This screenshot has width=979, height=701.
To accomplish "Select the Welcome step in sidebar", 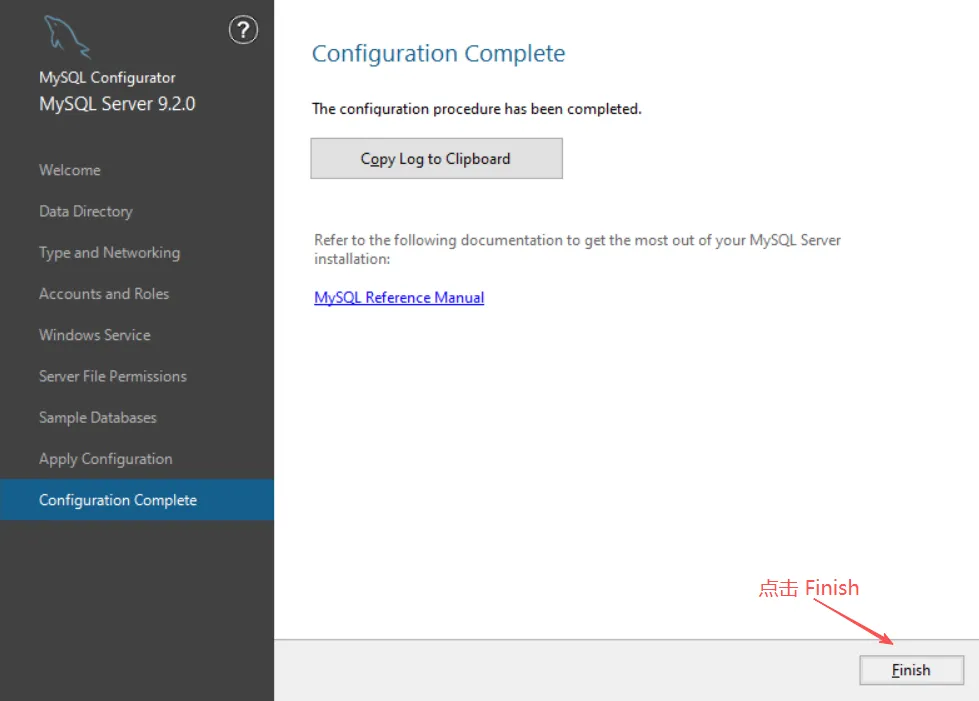I will (69, 170).
